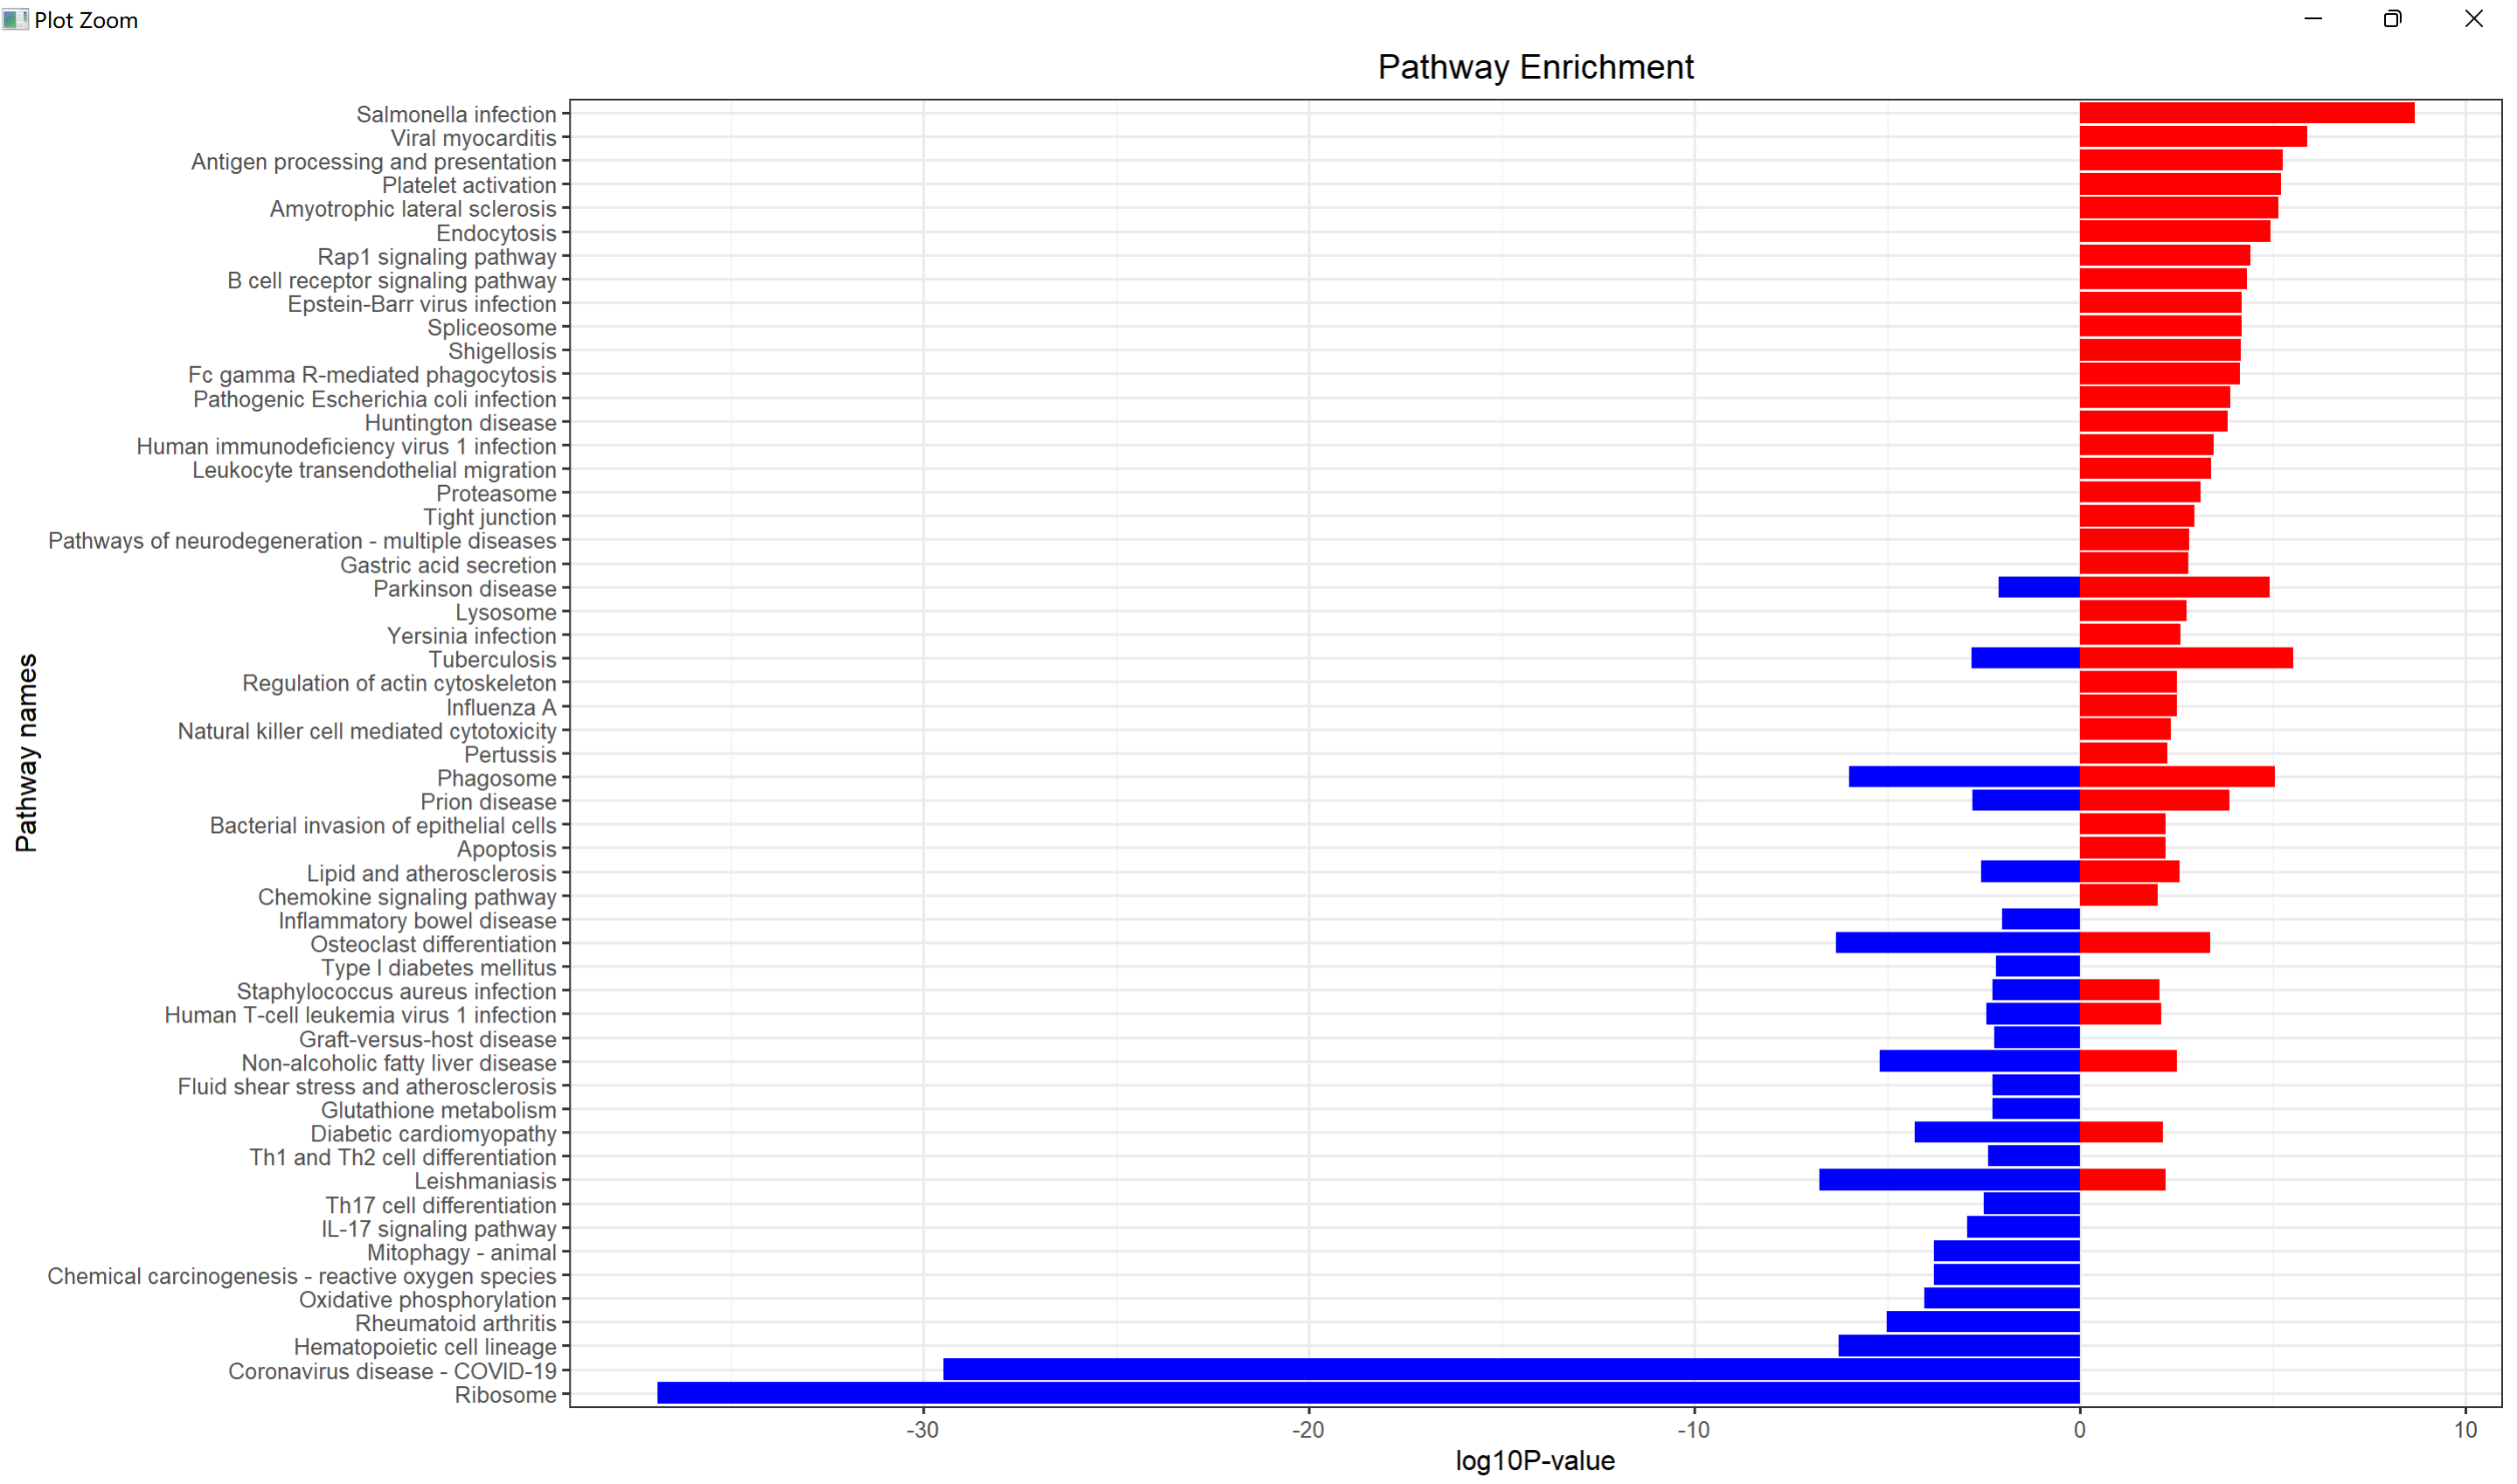The height and width of the screenshot is (1484, 2517).
Task: Select the Phagosome label
Action: tap(497, 778)
